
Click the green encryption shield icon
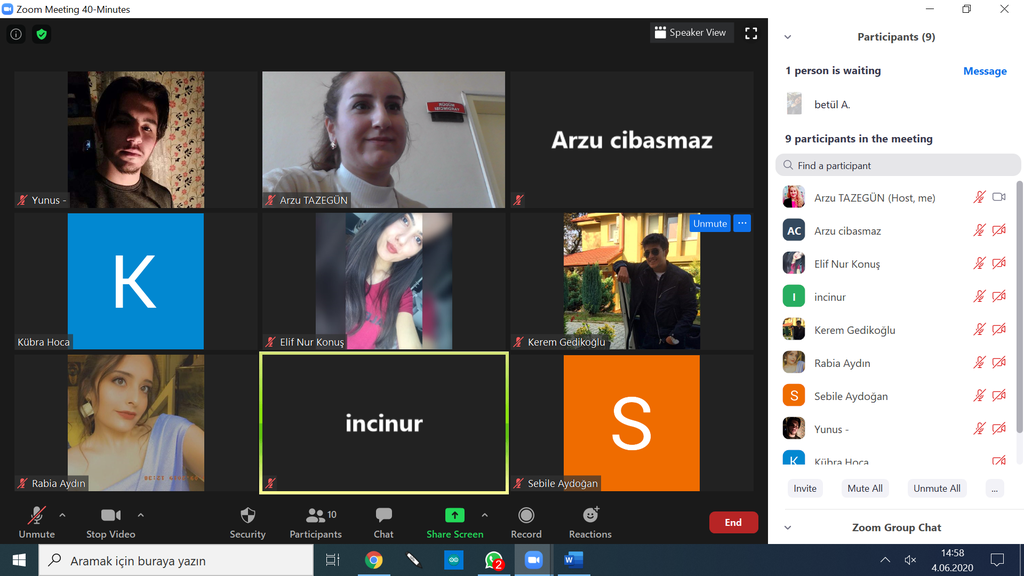click(x=41, y=34)
